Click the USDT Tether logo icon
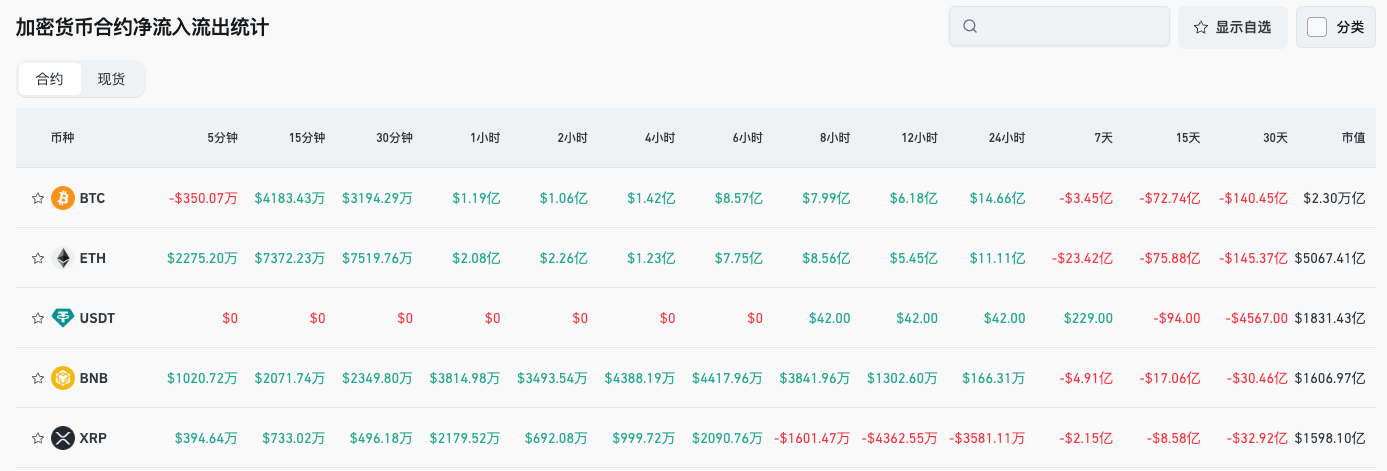This screenshot has width=1387, height=471. pos(63,318)
